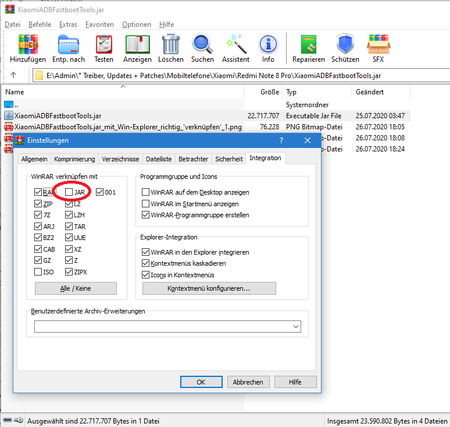This screenshot has width=450, height=427.
Task: Click the archive path address field
Action: click(241, 75)
